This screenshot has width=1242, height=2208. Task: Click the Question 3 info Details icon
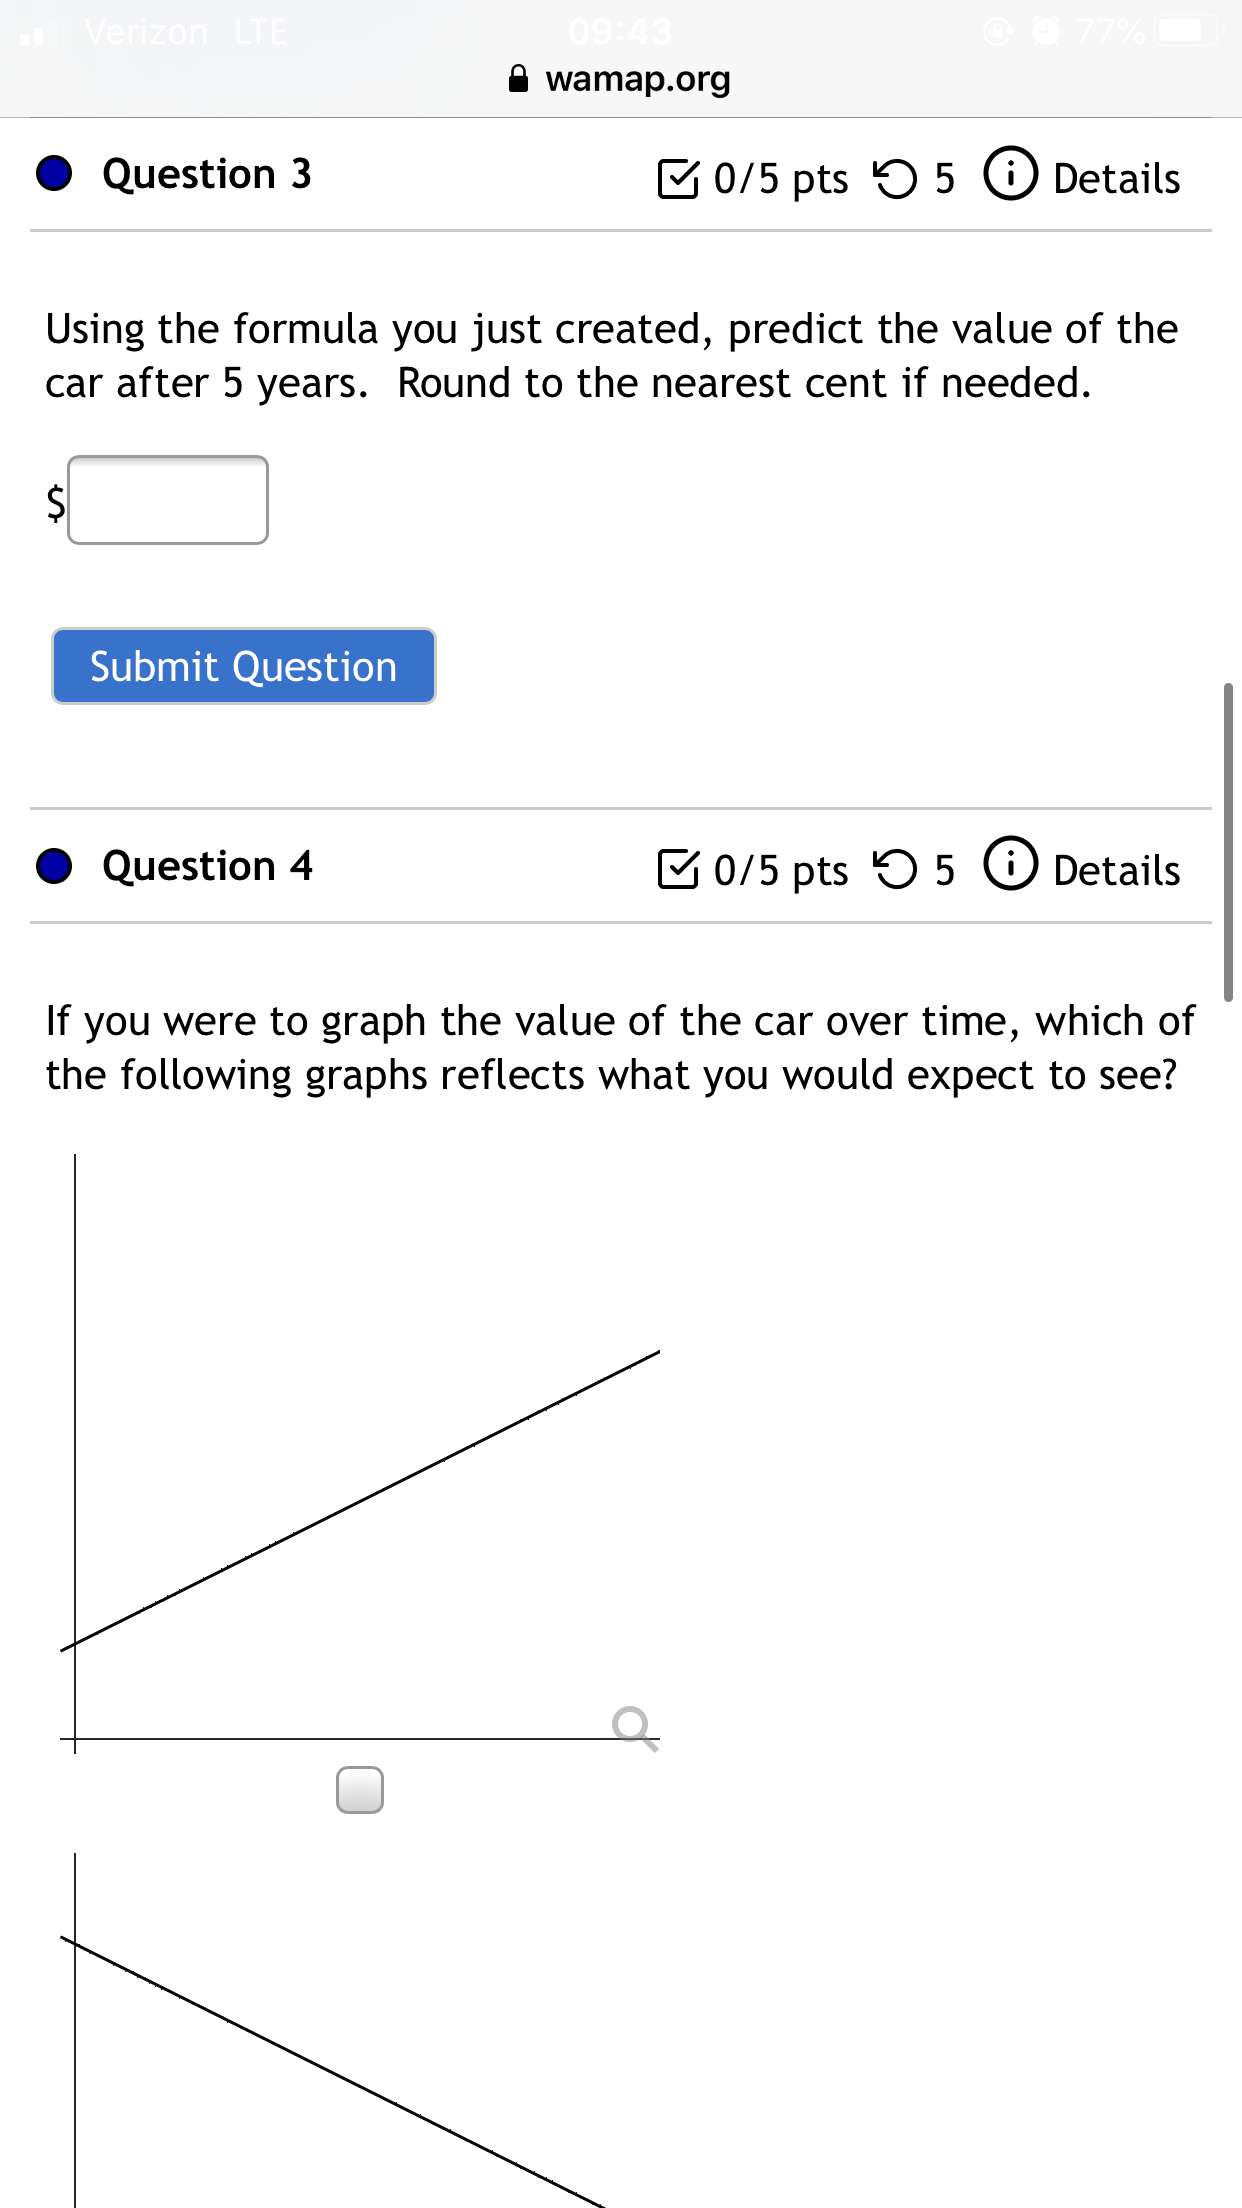point(1010,174)
